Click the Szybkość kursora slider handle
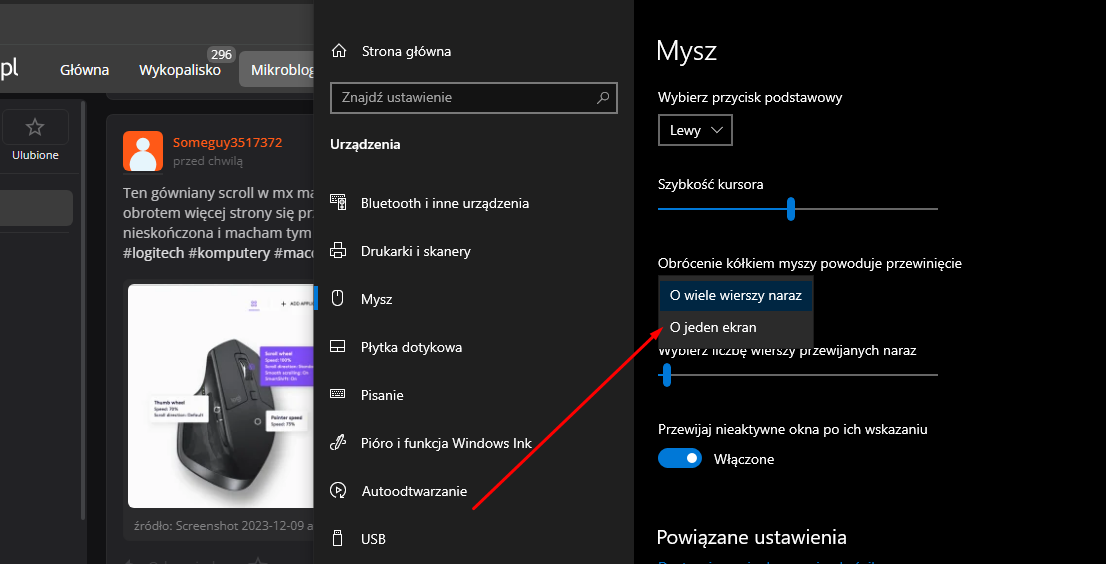 [x=791, y=208]
